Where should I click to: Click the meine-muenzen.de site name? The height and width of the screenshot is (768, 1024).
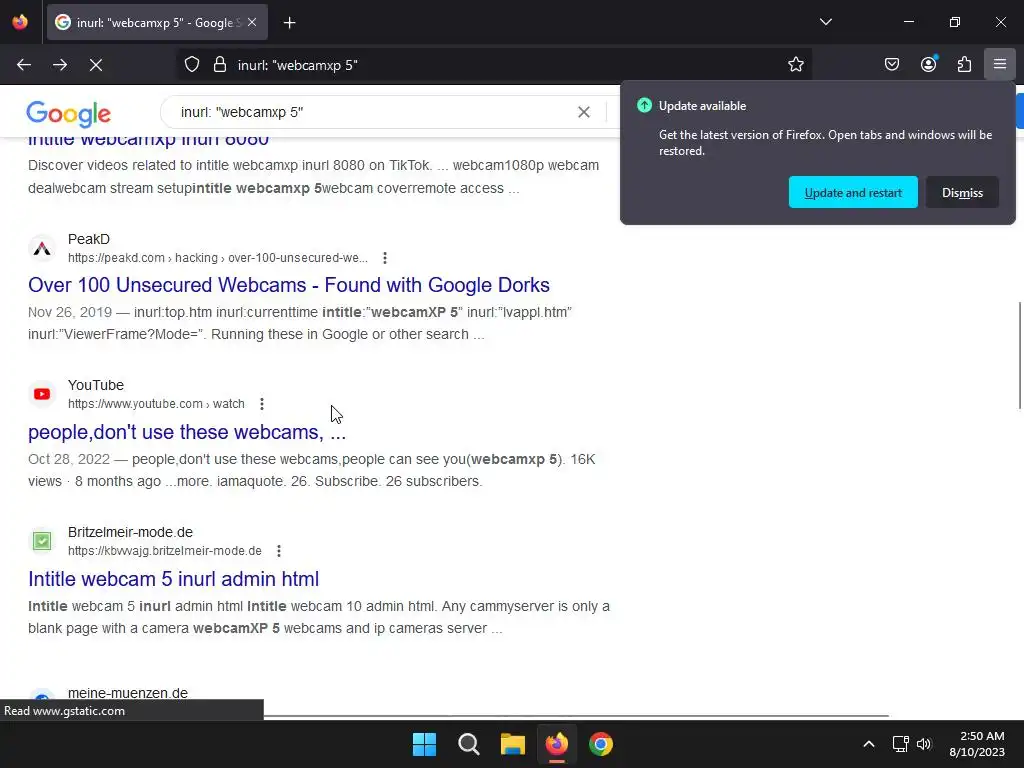coord(128,693)
